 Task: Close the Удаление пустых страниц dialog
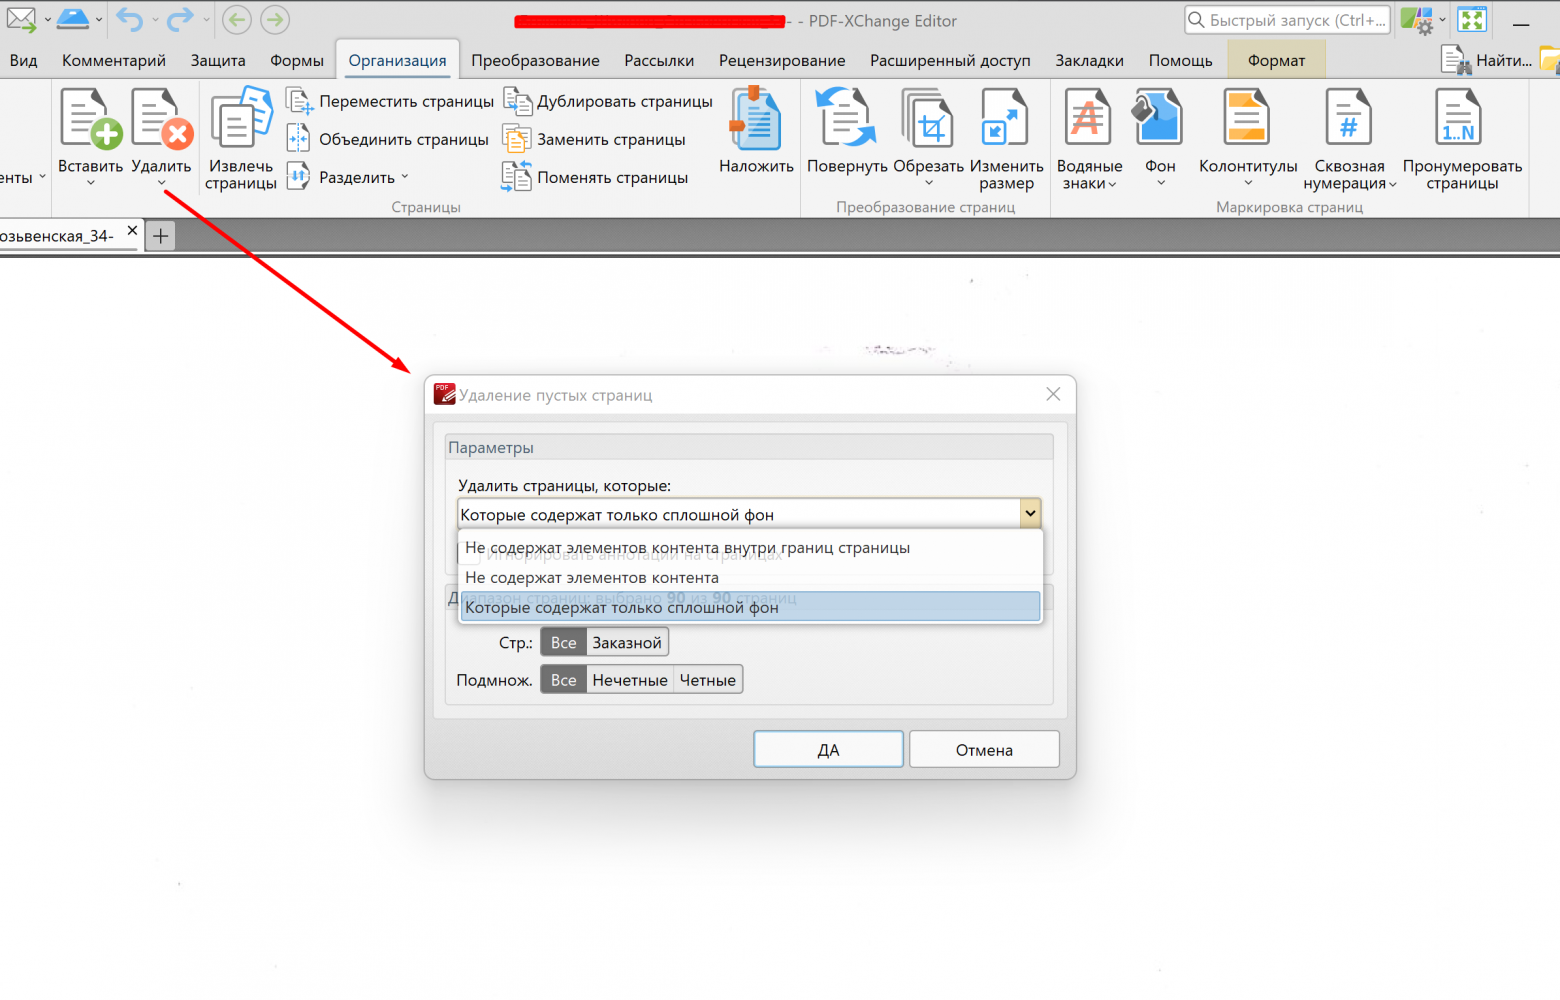coord(1053,394)
